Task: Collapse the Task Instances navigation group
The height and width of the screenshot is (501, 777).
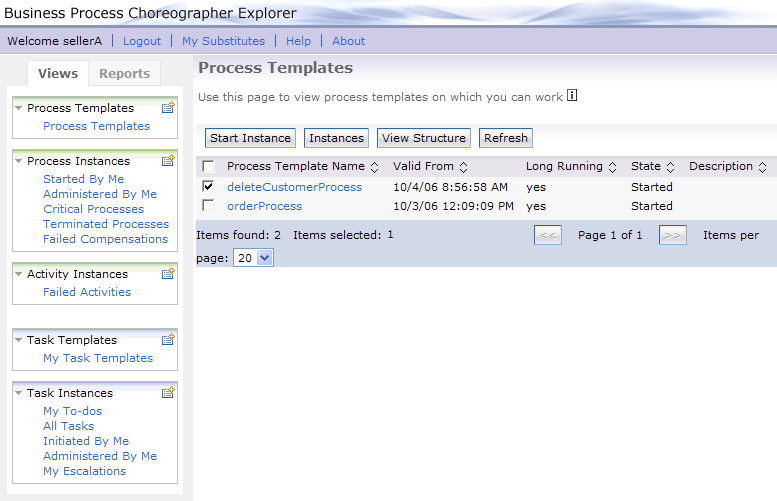Action: point(18,392)
